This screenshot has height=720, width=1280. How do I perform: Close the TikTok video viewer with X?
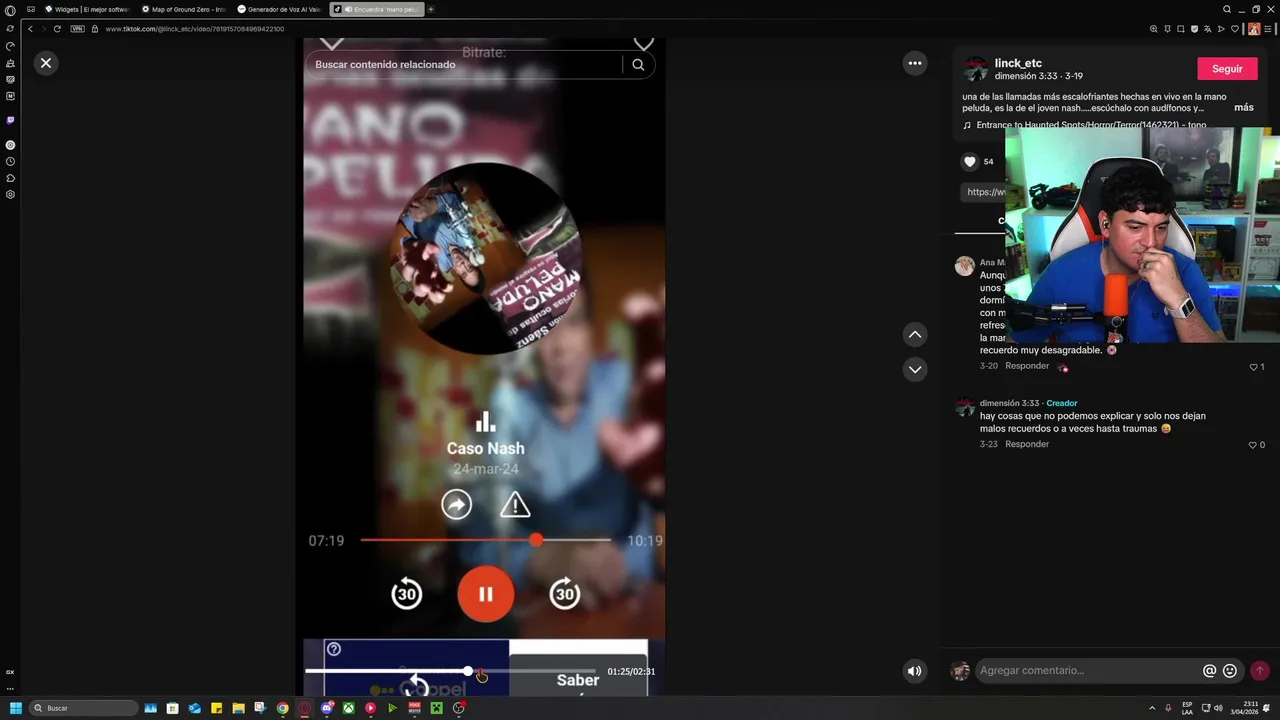pos(46,63)
